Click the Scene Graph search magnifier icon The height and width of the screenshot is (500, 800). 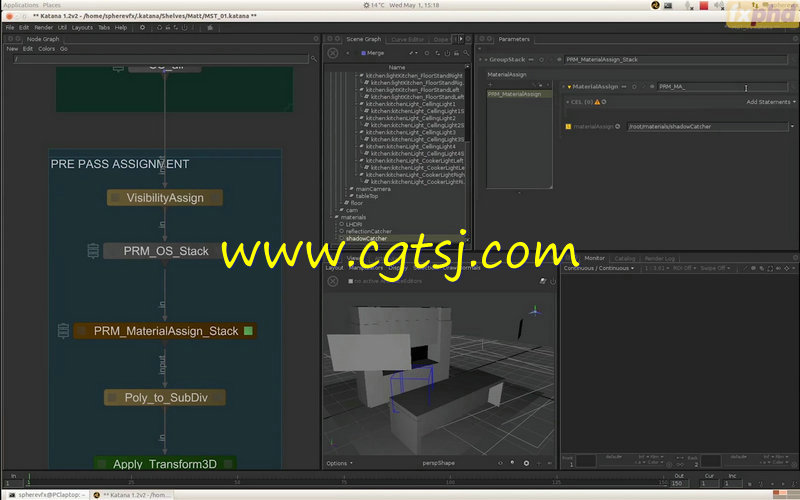[466, 53]
